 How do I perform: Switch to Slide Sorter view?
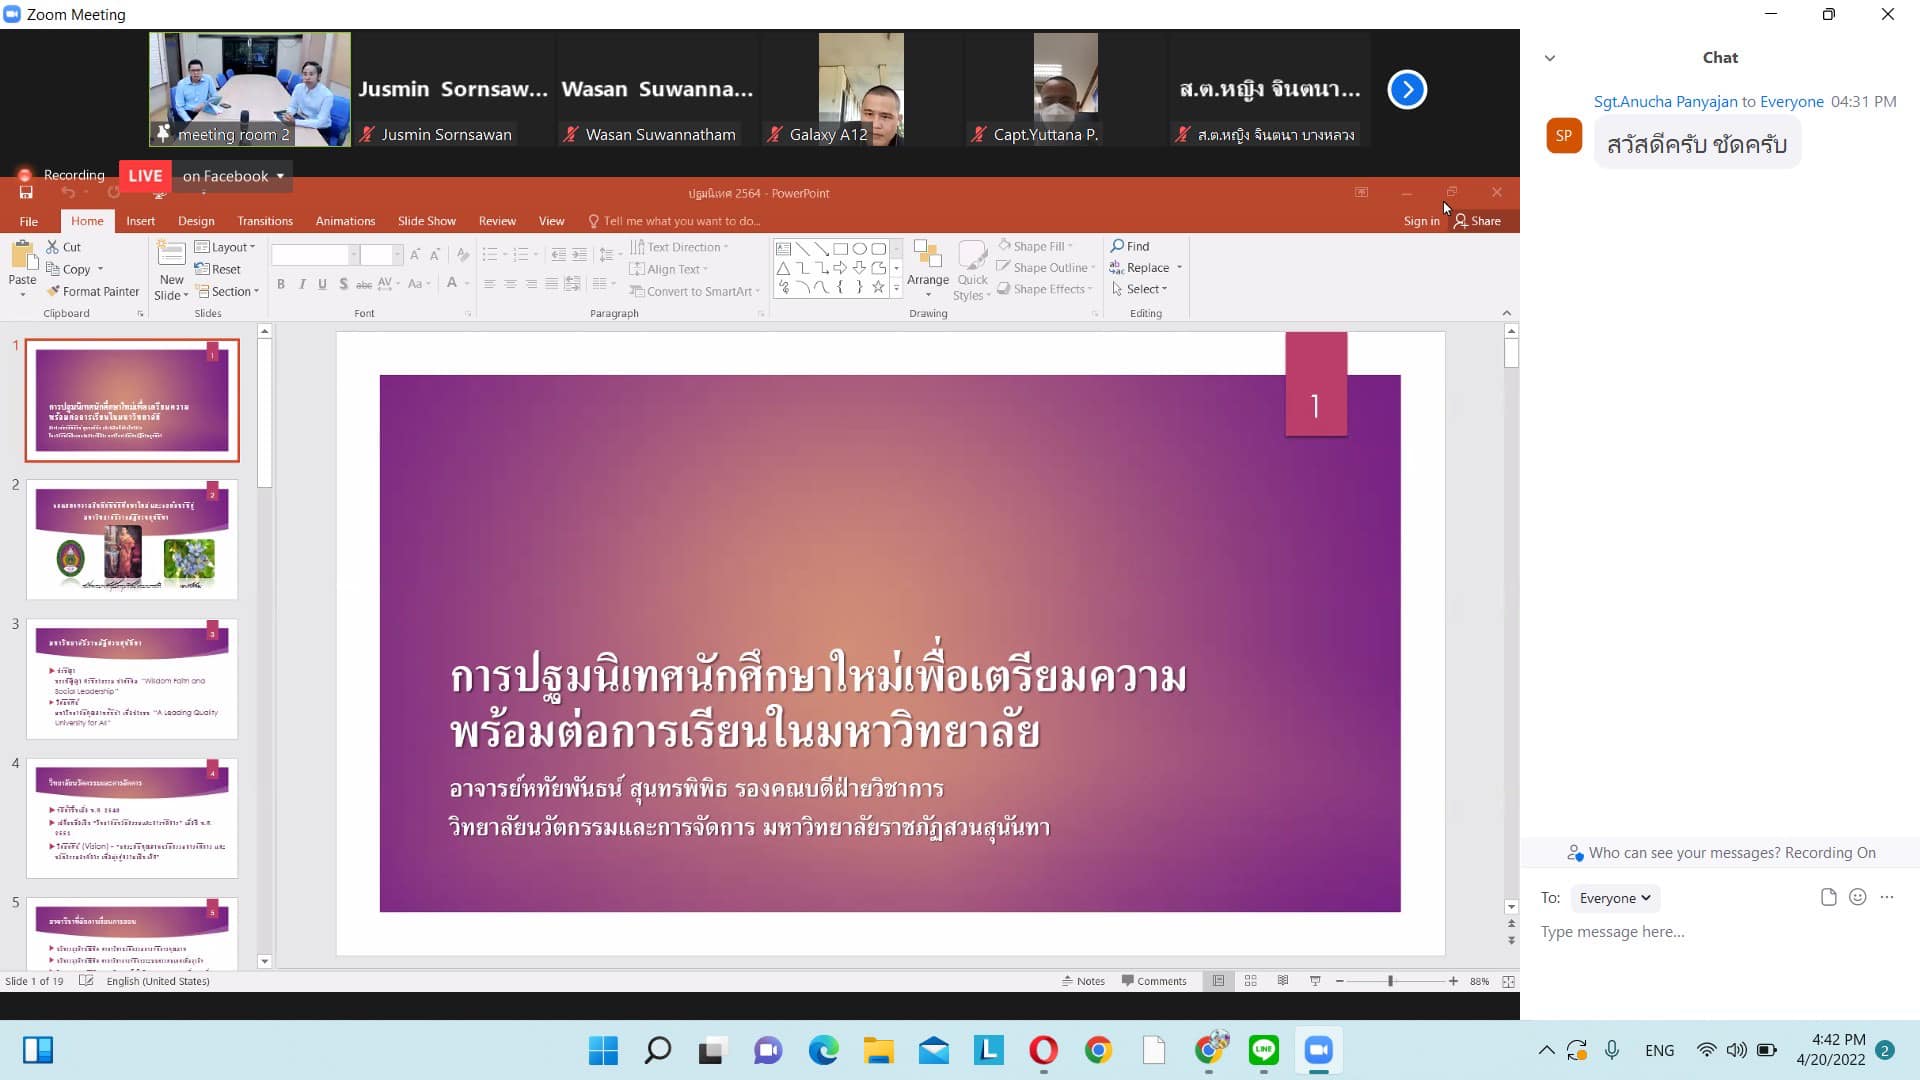[x=1250, y=981]
